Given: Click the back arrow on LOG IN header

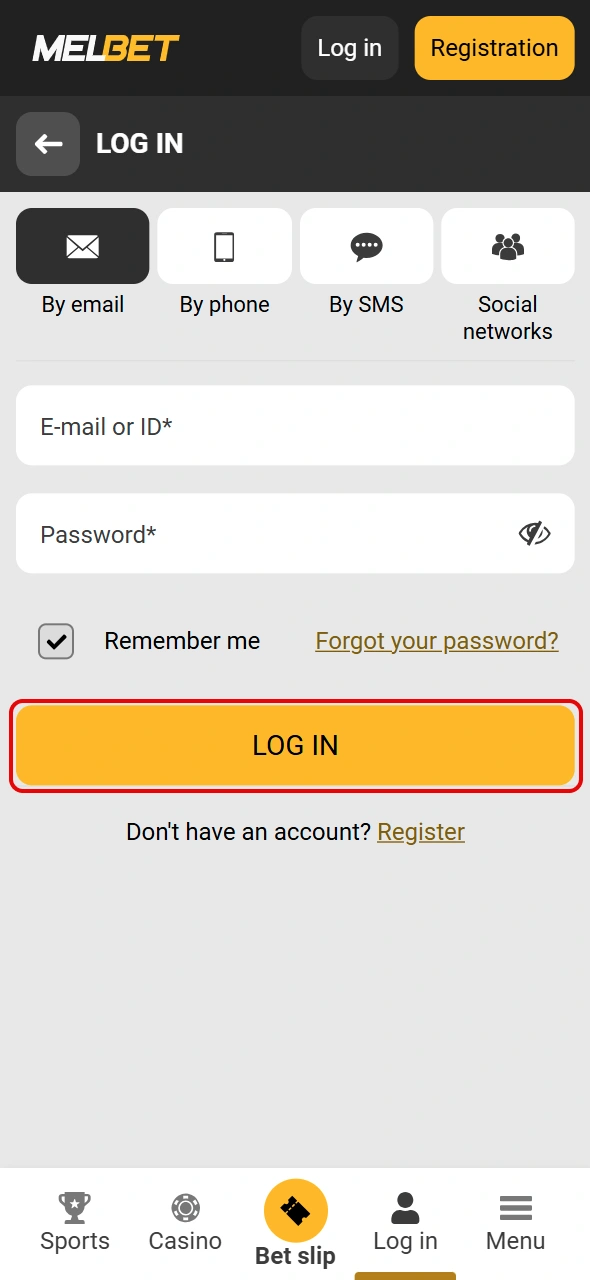Looking at the screenshot, I should [47, 144].
